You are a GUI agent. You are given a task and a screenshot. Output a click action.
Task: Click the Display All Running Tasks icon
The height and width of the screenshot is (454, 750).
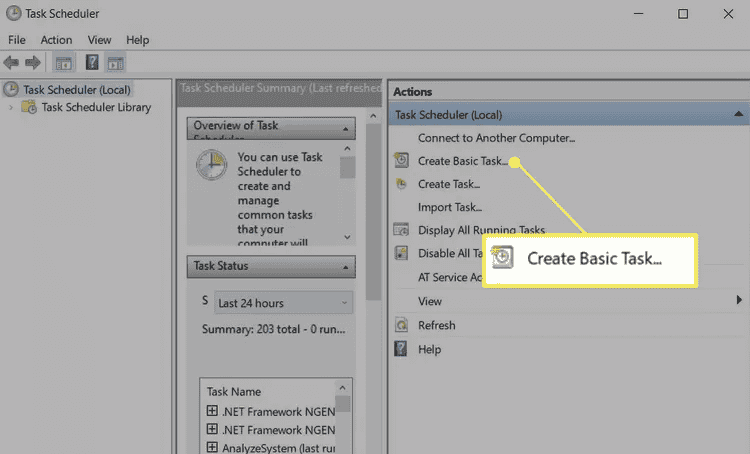(401, 230)
